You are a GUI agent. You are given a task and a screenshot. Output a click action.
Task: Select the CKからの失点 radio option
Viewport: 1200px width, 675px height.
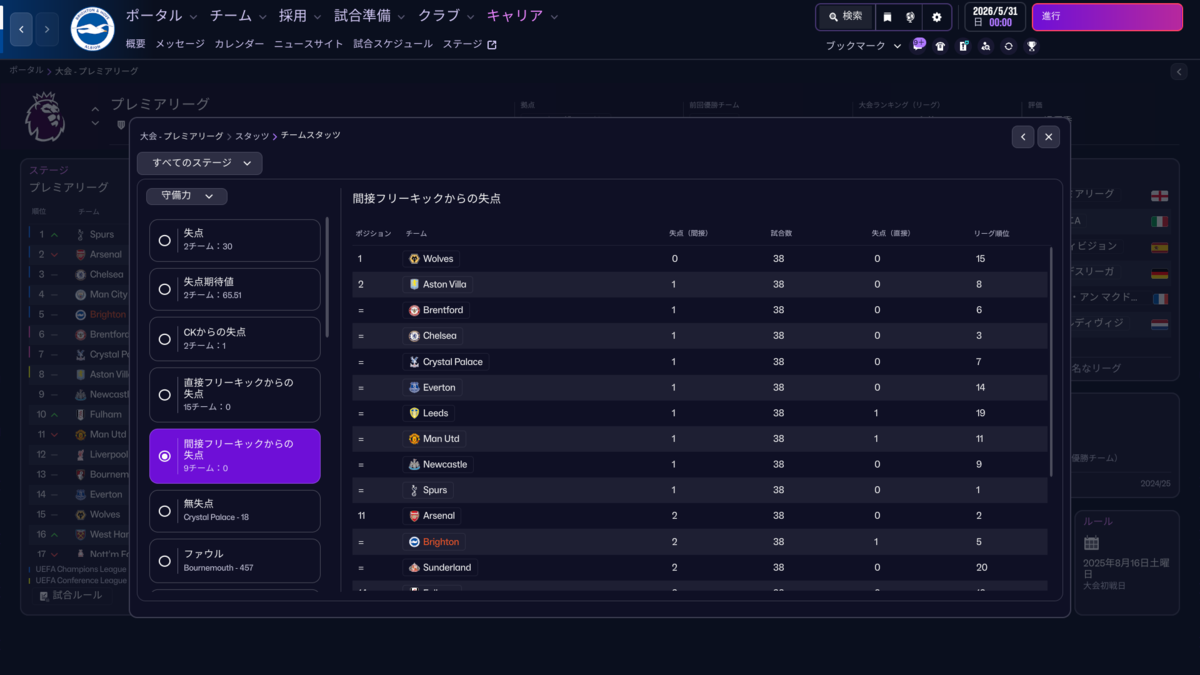coord(165,339)
